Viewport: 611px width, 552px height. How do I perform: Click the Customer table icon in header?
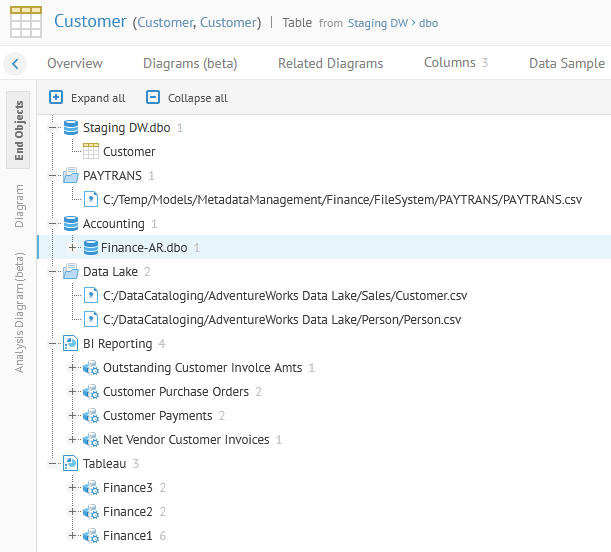tap(25, 22)
